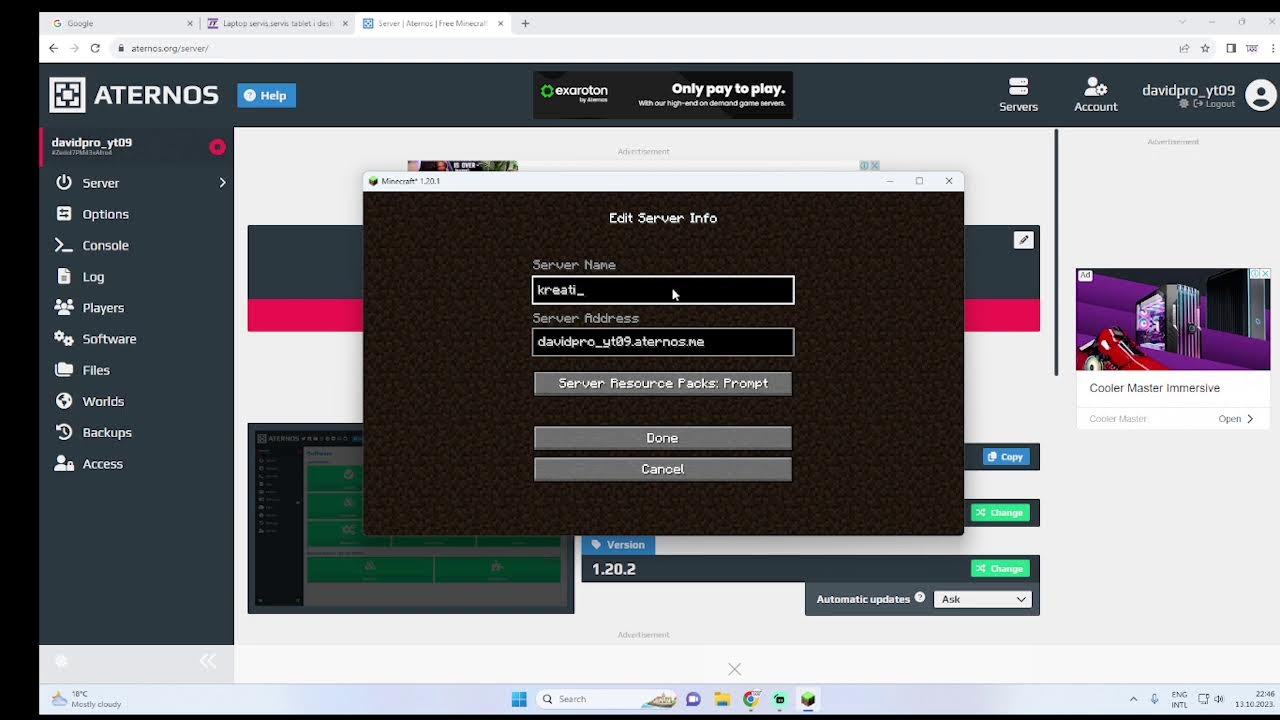Screen dimensions: 1280x720
Task: Open the weather widget Mostly cloudy
Action: tap(87, 699)
